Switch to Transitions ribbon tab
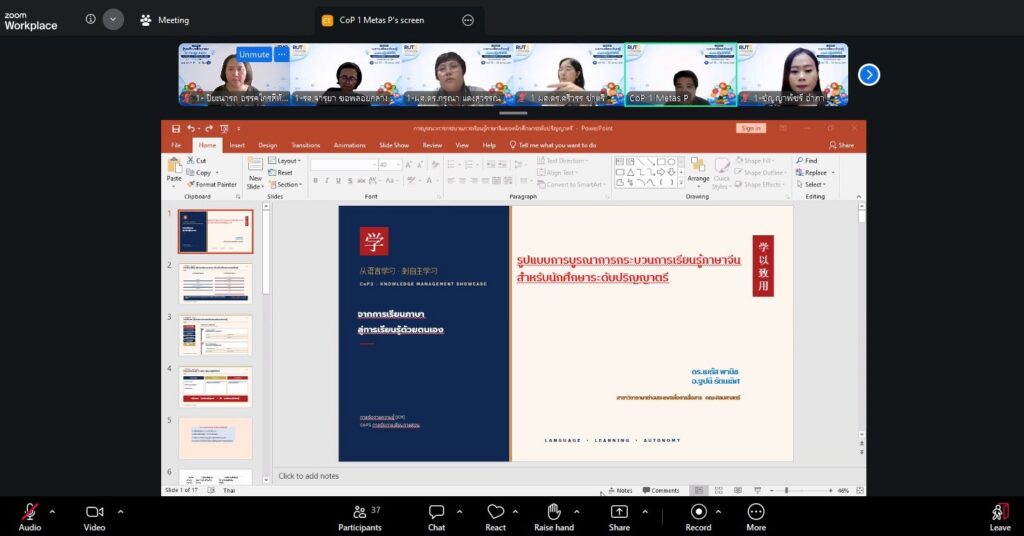Image resolution: width=1024 pixels, height=536 pixels. pos(306,145)
